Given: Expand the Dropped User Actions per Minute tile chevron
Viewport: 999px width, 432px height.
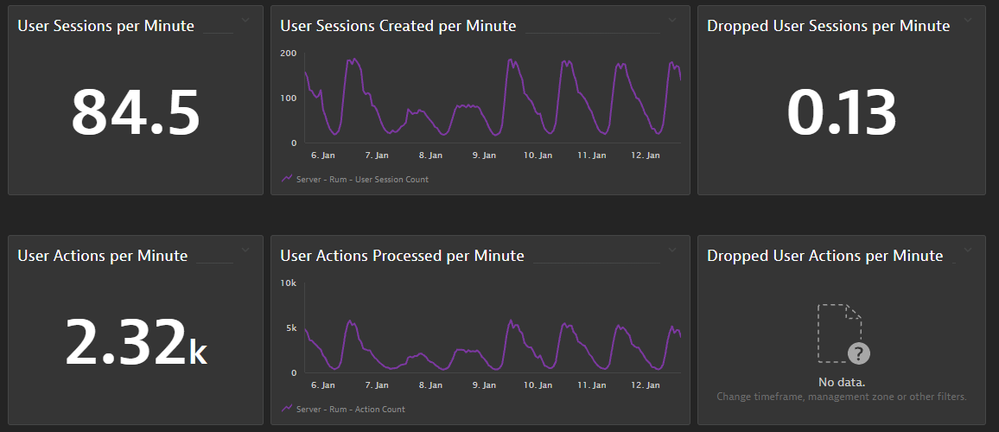Looking at the screenshot, I should coord(967,250).
